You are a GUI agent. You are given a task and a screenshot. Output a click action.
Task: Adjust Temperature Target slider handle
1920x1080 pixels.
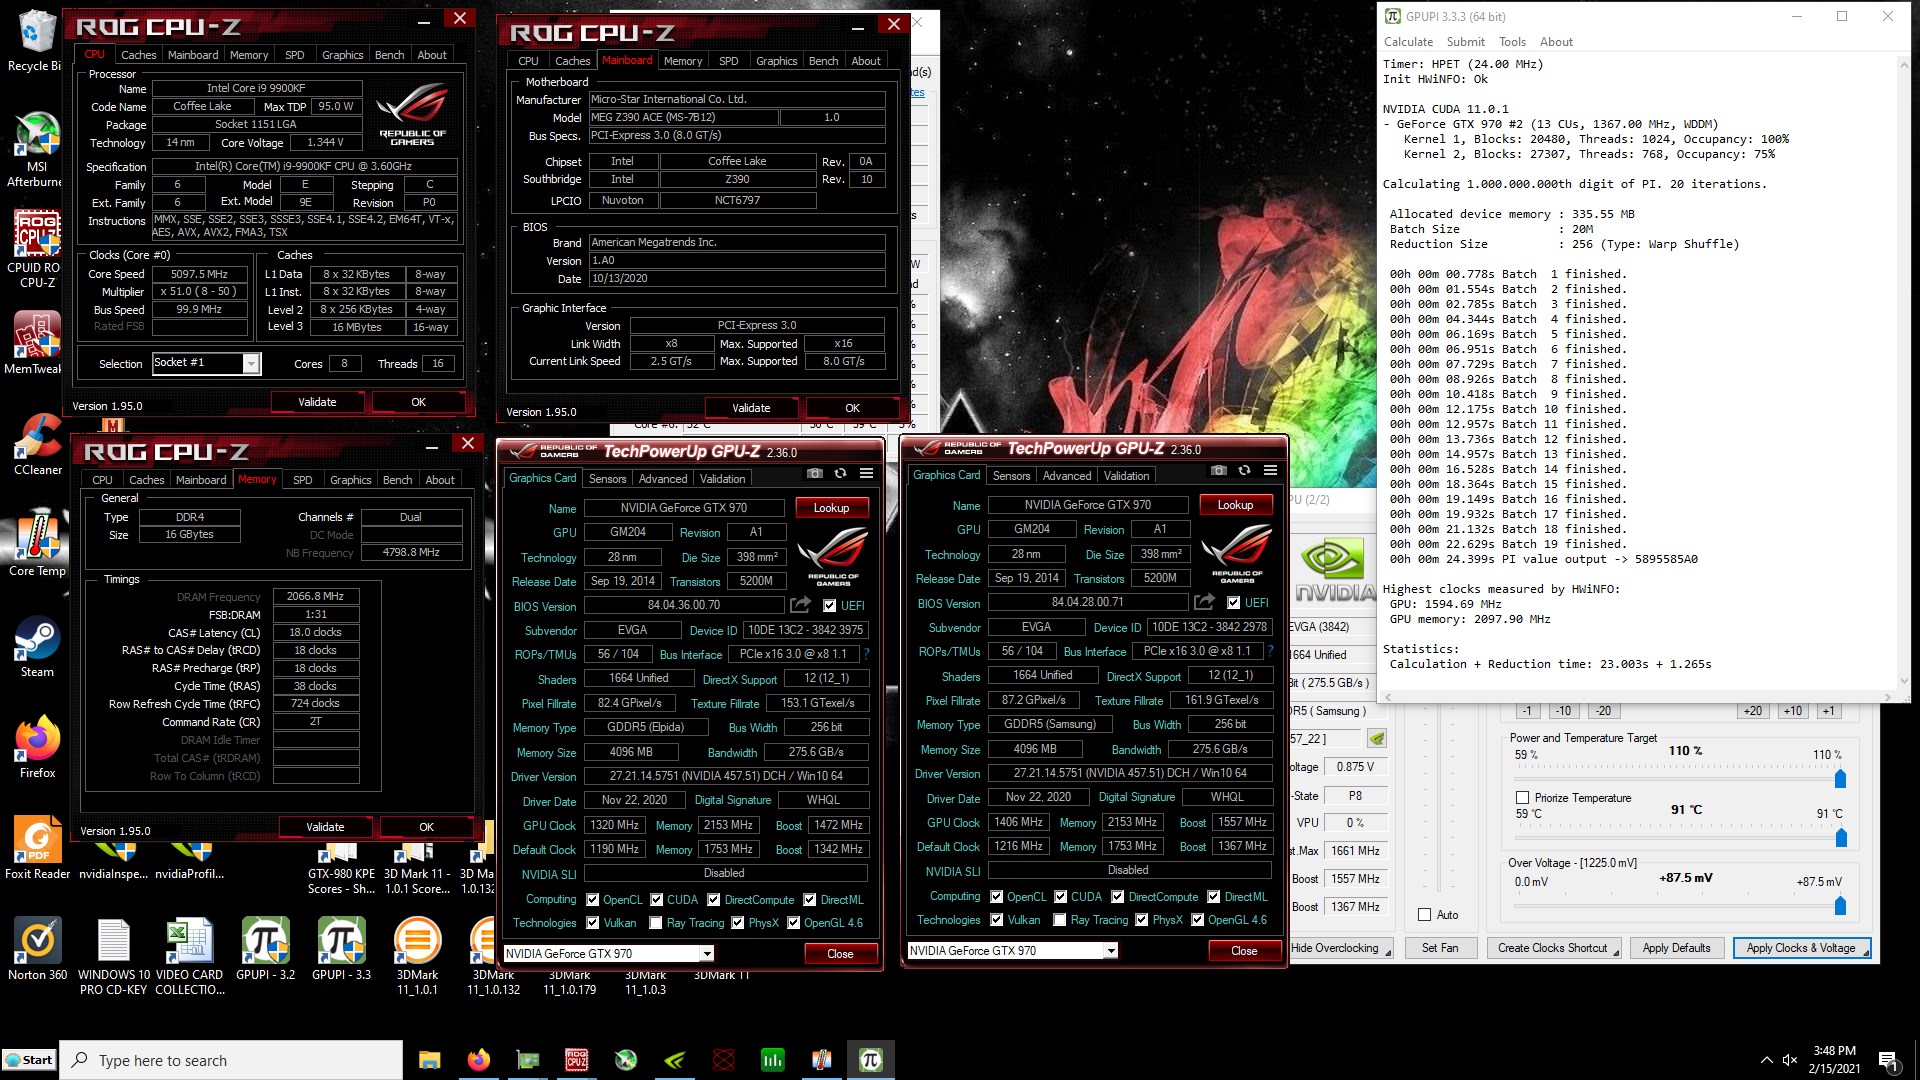1841,837
